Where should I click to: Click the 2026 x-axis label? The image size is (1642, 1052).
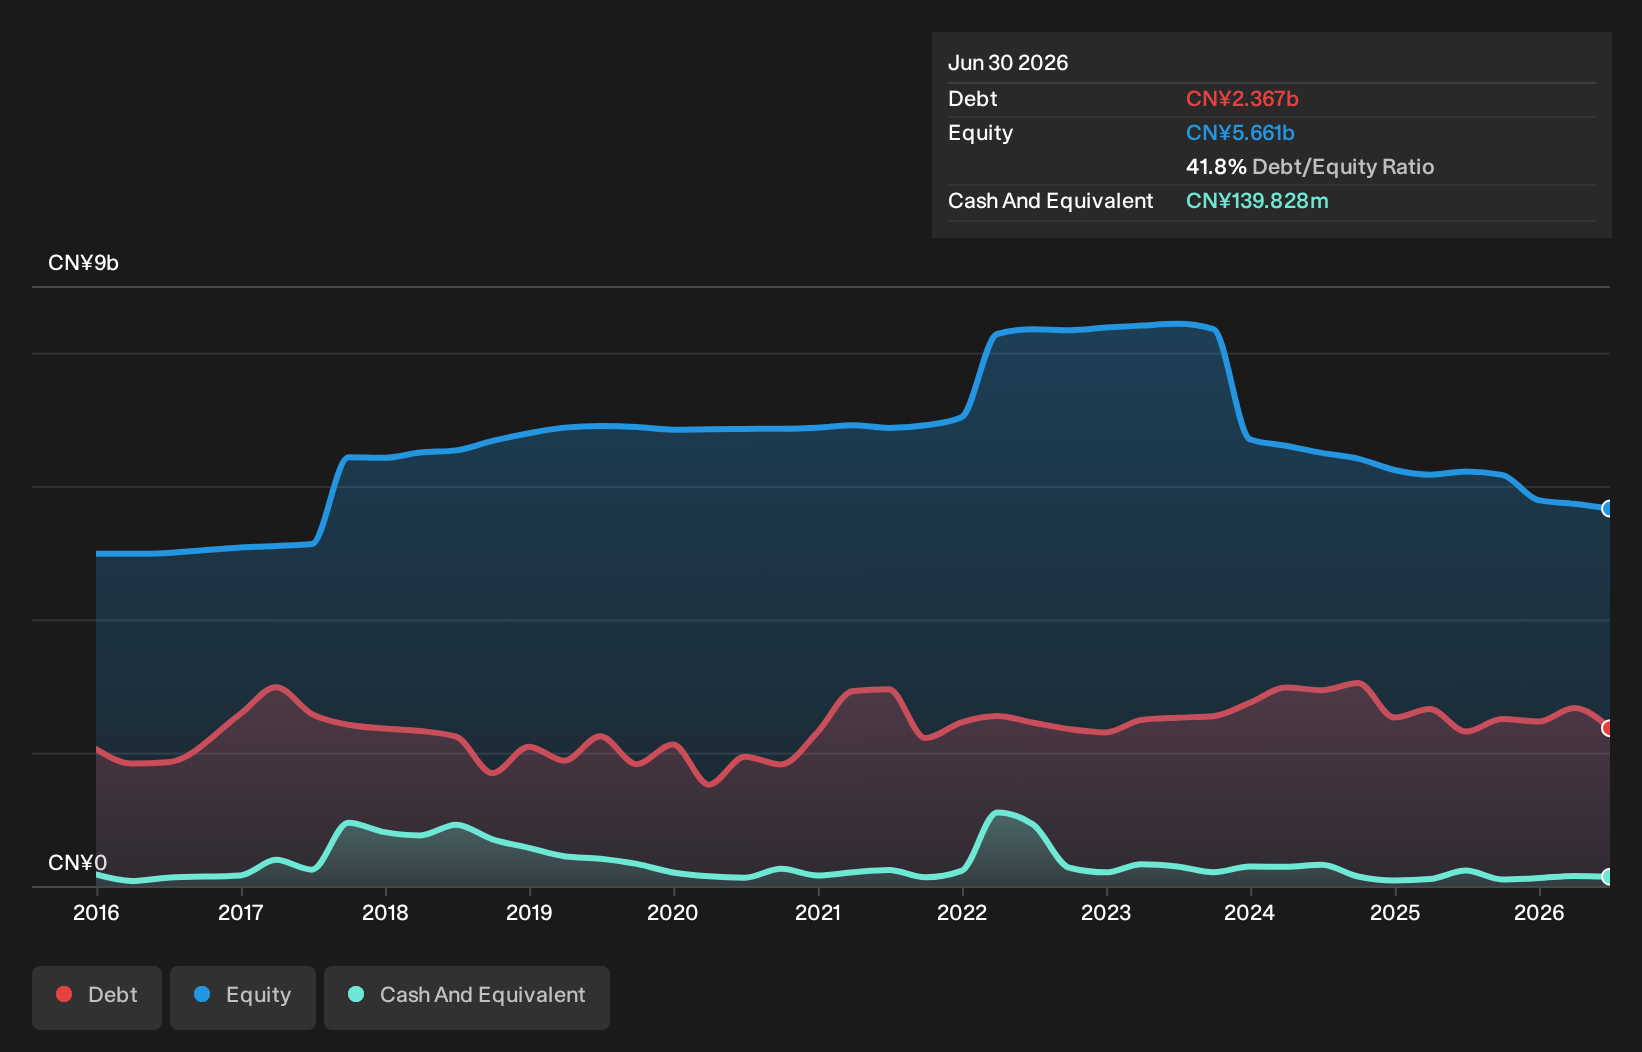(x=1539, y=912)
